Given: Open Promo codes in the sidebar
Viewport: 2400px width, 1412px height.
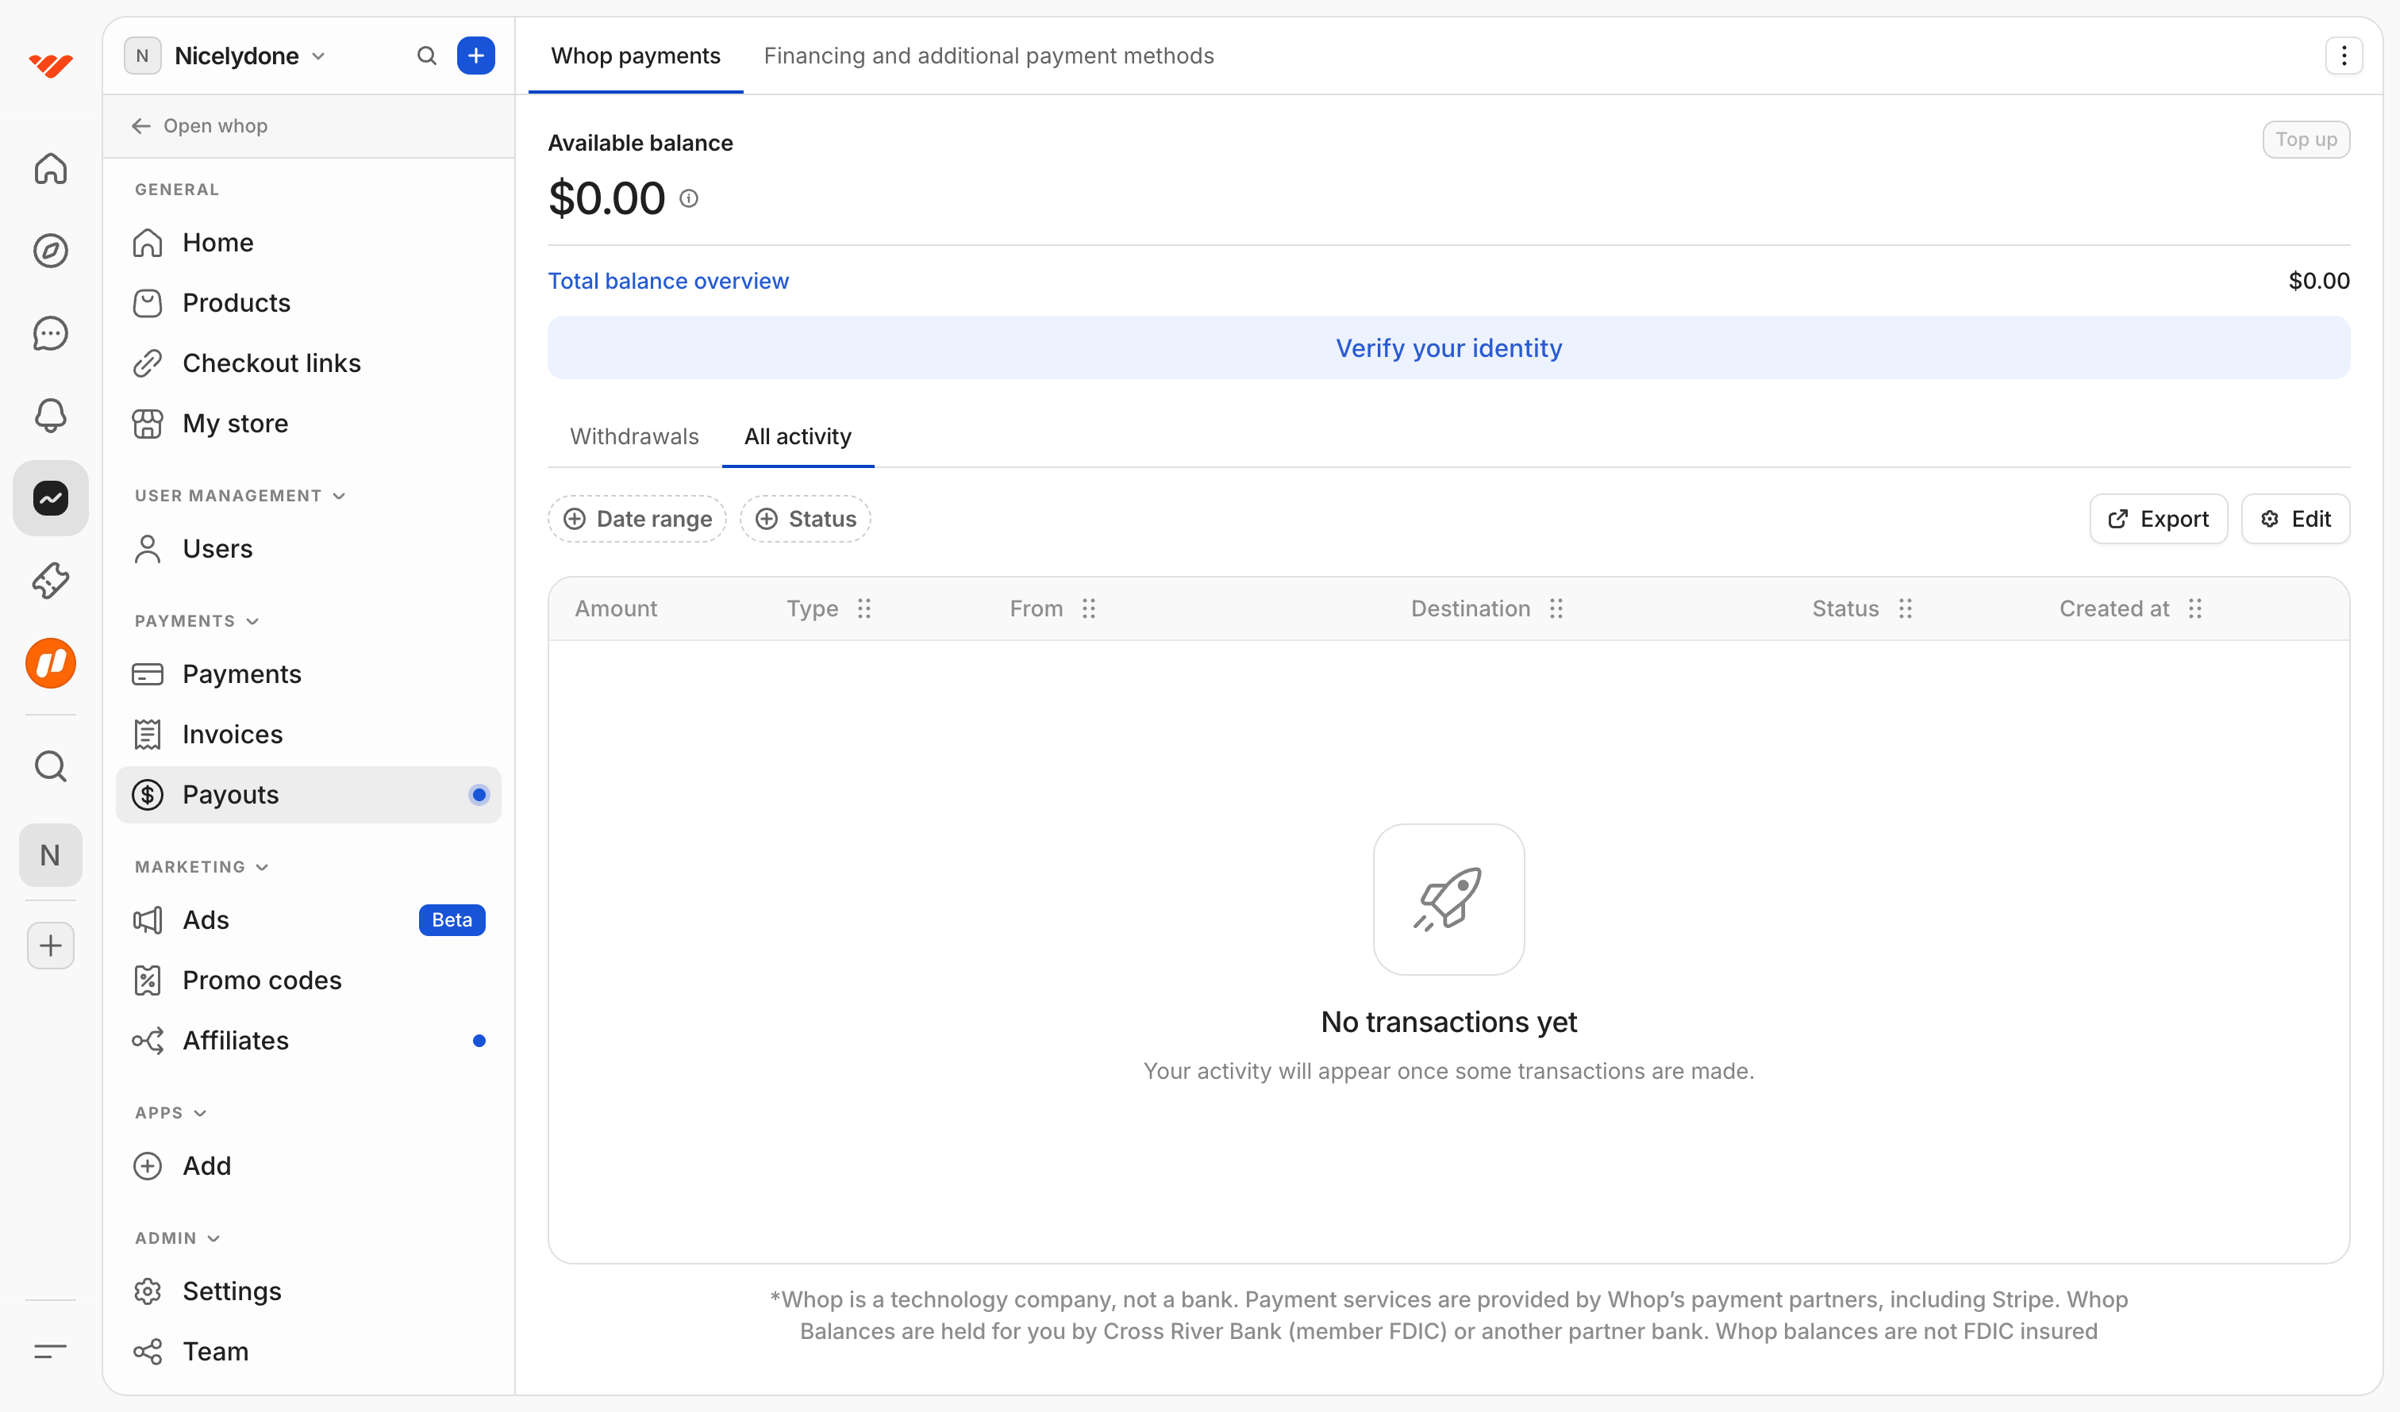Looking at the screenshot, I should pos(308,980).
